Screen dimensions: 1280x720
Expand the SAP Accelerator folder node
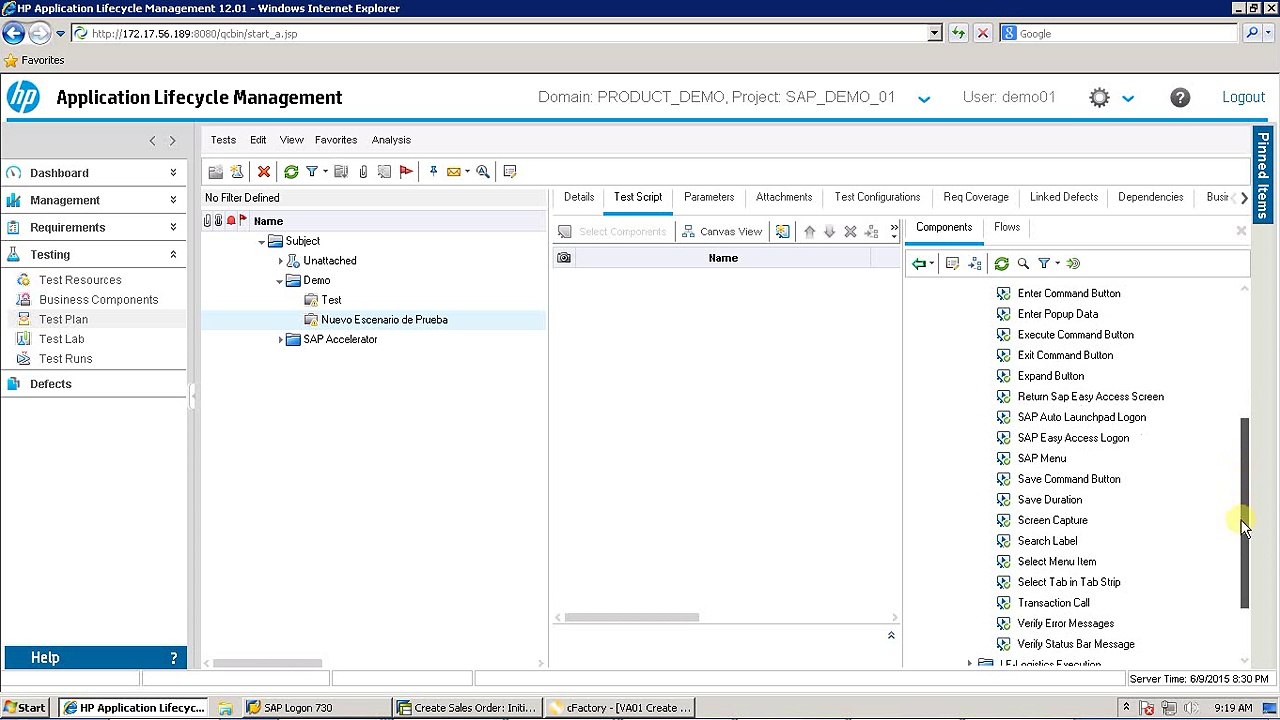pos(281,340)
